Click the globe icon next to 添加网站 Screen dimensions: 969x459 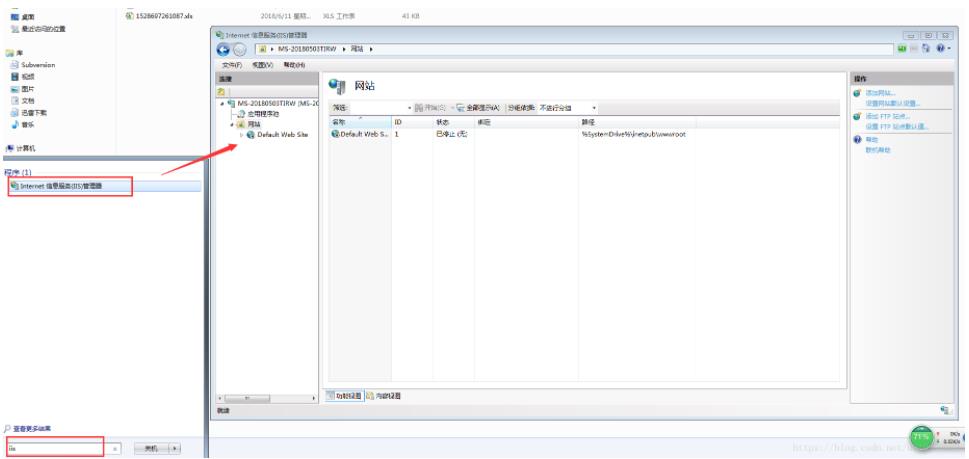857,93
